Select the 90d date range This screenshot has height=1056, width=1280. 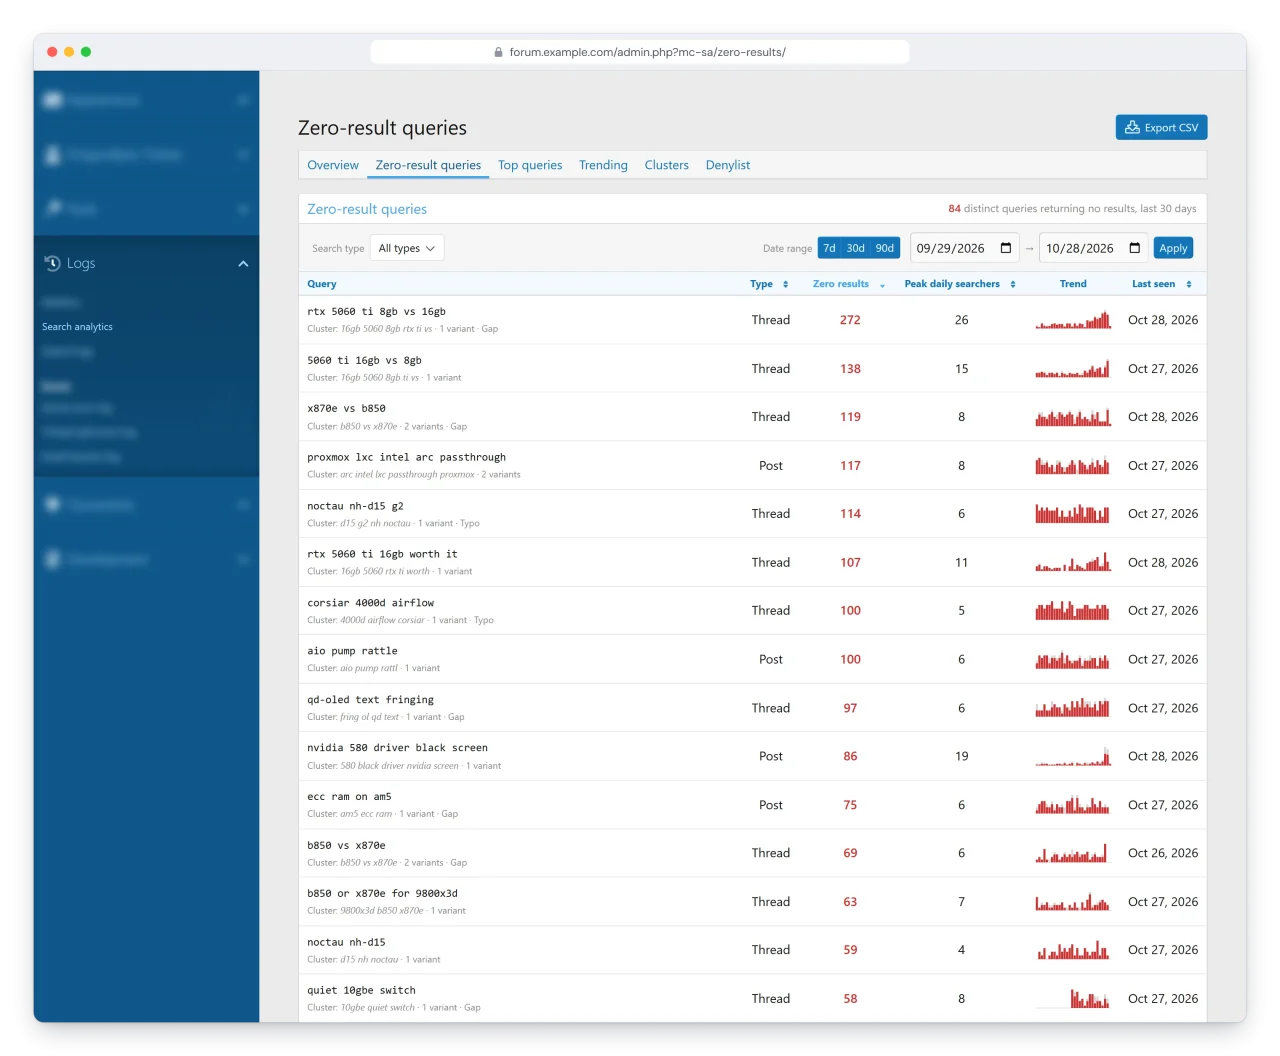pos(885,248)
